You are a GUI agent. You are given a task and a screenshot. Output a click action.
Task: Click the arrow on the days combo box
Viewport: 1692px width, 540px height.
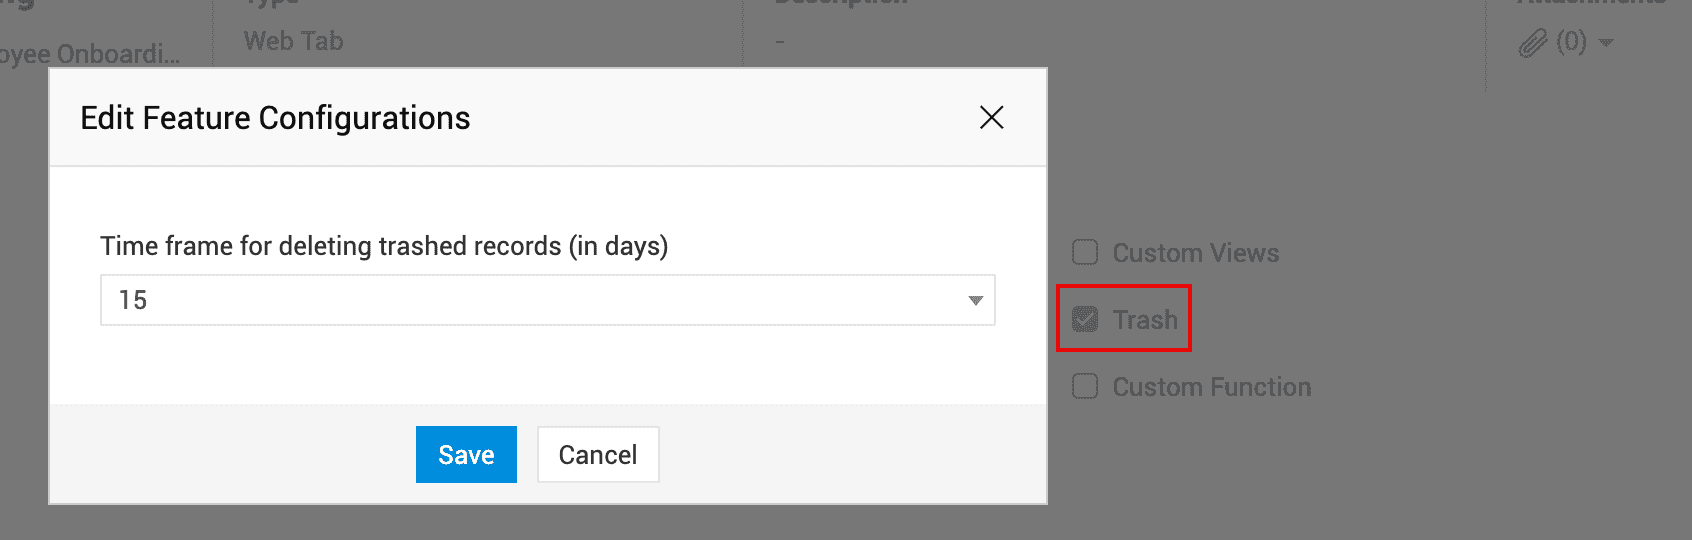pos(975,301)
